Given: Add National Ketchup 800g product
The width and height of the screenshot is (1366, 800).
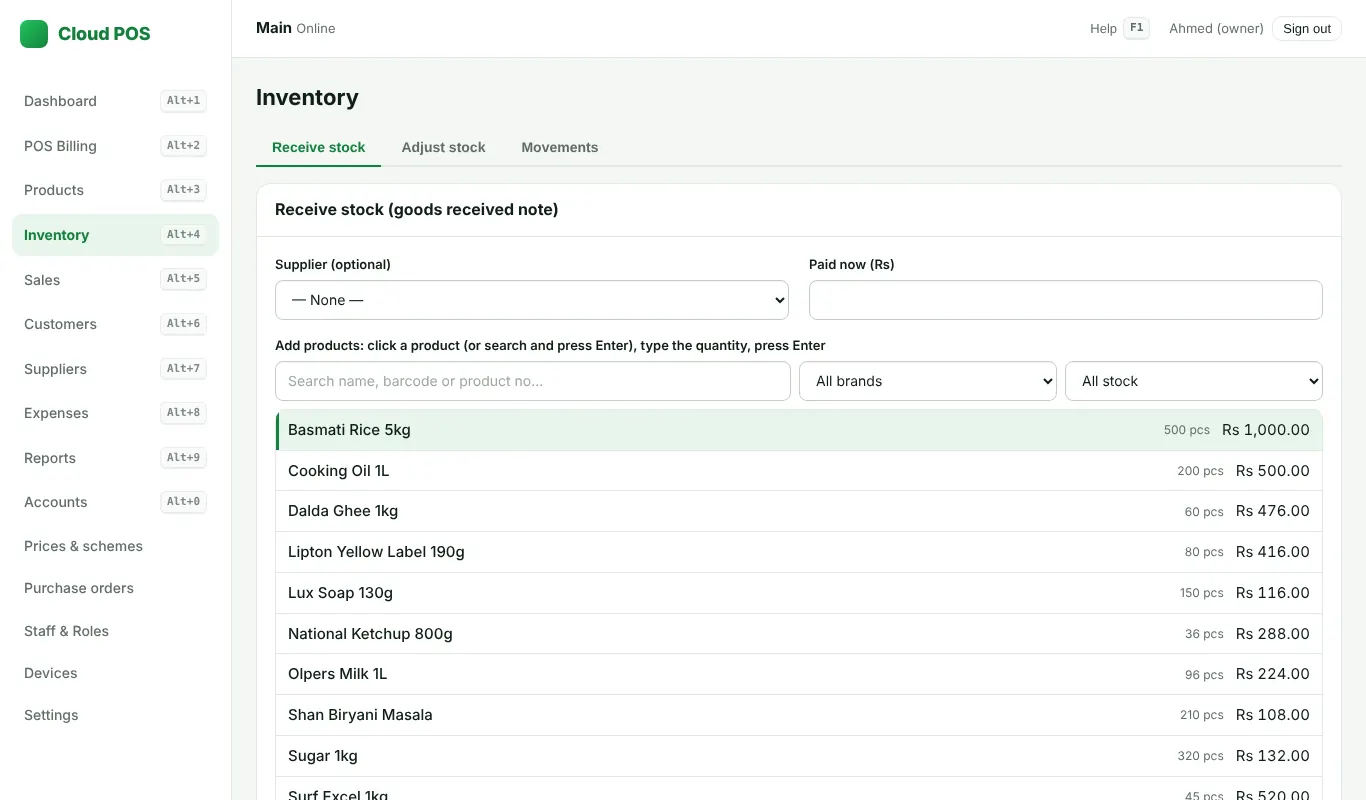Looking at the screenshot, I should coord(799,634).
